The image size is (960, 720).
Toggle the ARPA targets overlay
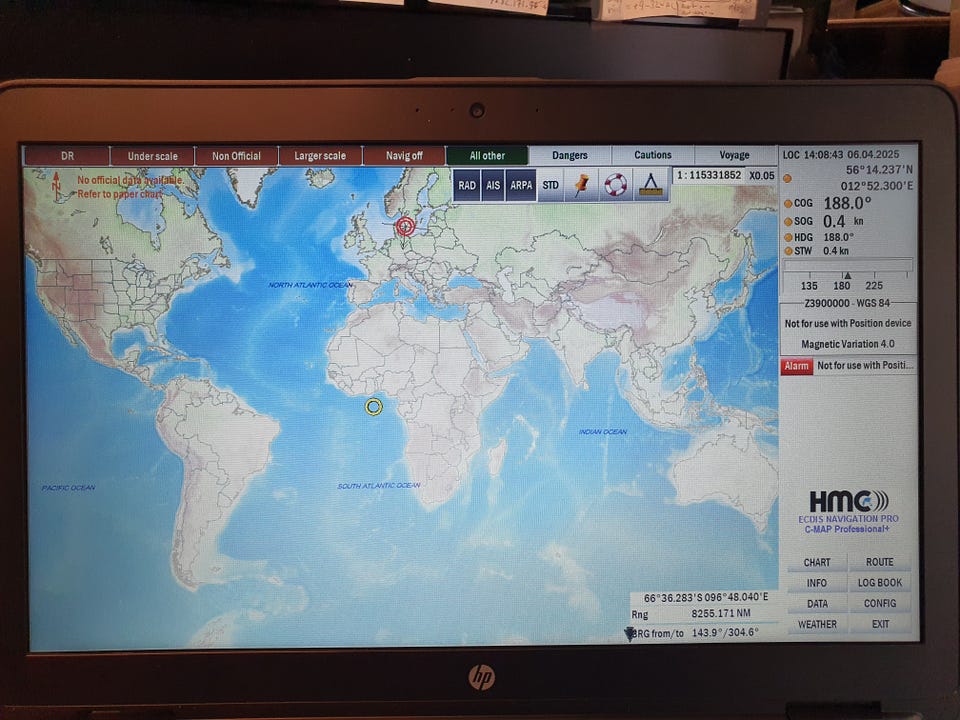[x=521, y=185]
